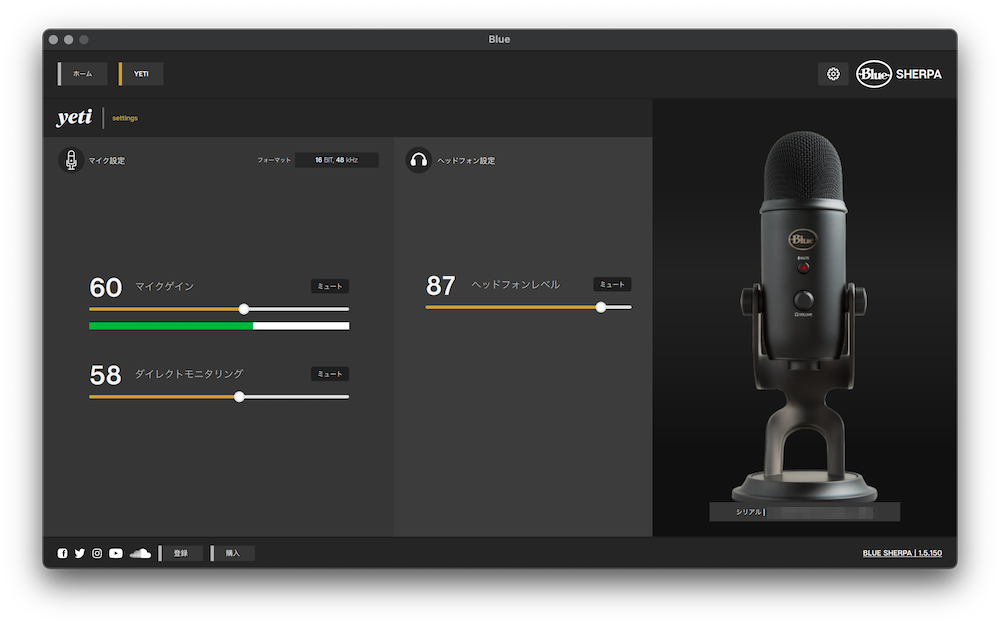The width and height of the screenshot is (1000, 625).
Task: Click the フォーマット label
Action: click(x=274, y=160)
